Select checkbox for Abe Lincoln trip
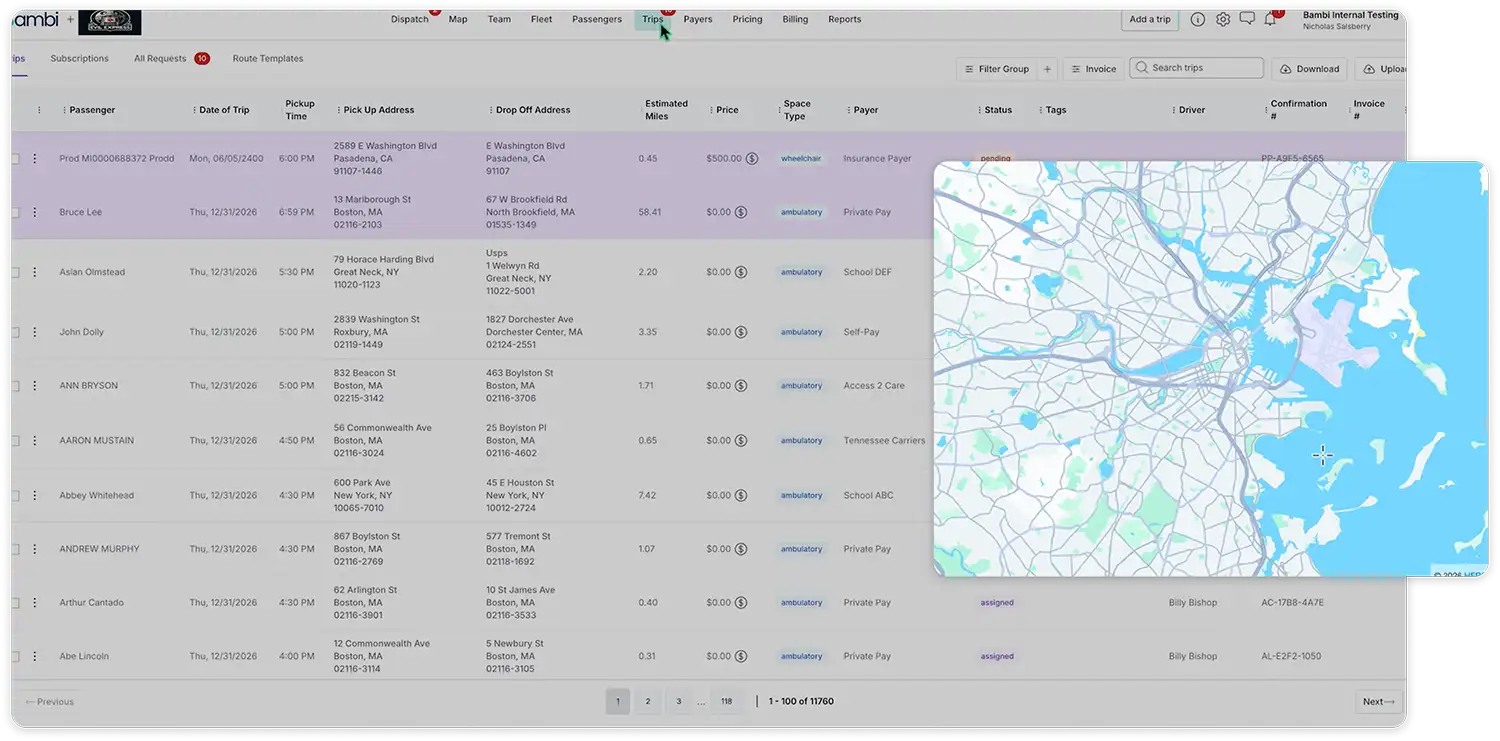This screenshot has height=741, width=1500. click(15, 657)
